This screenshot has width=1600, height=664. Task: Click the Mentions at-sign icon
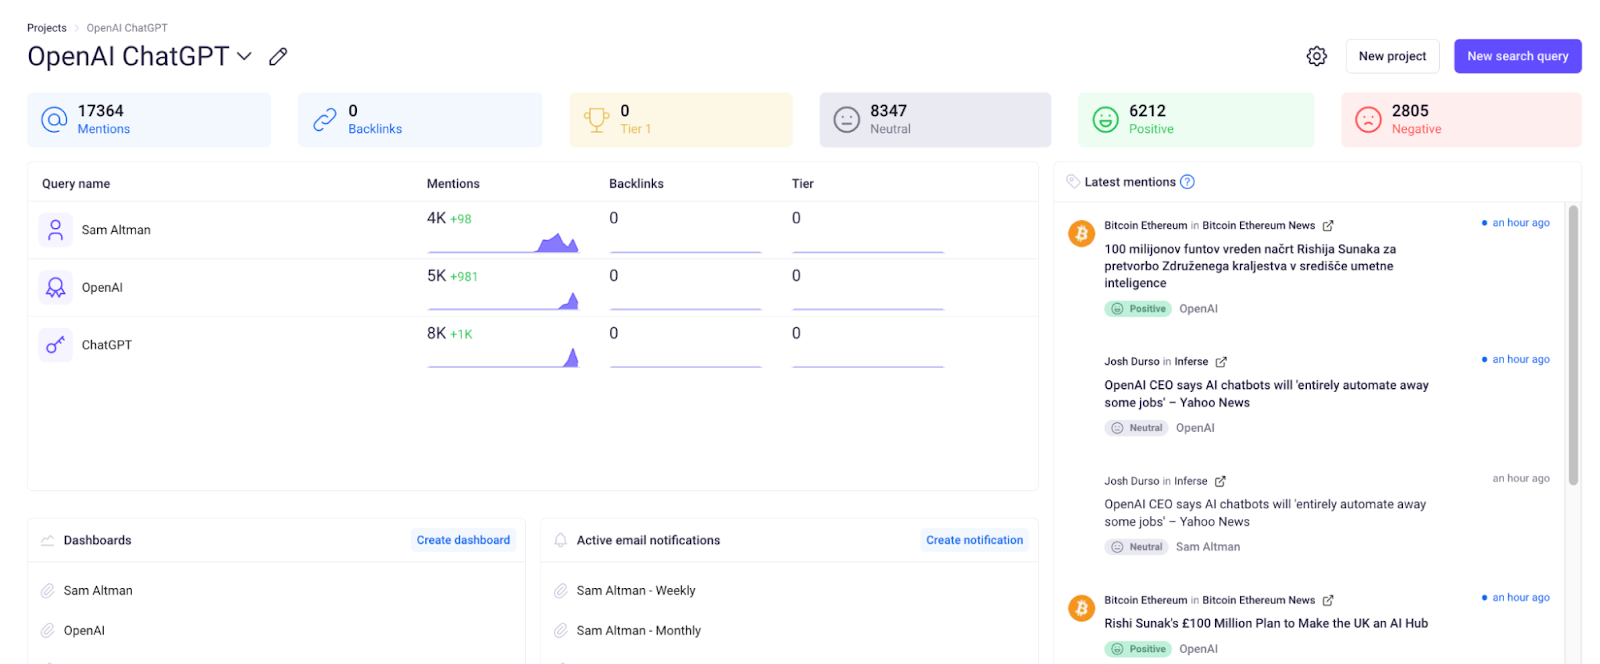point(54,120)
